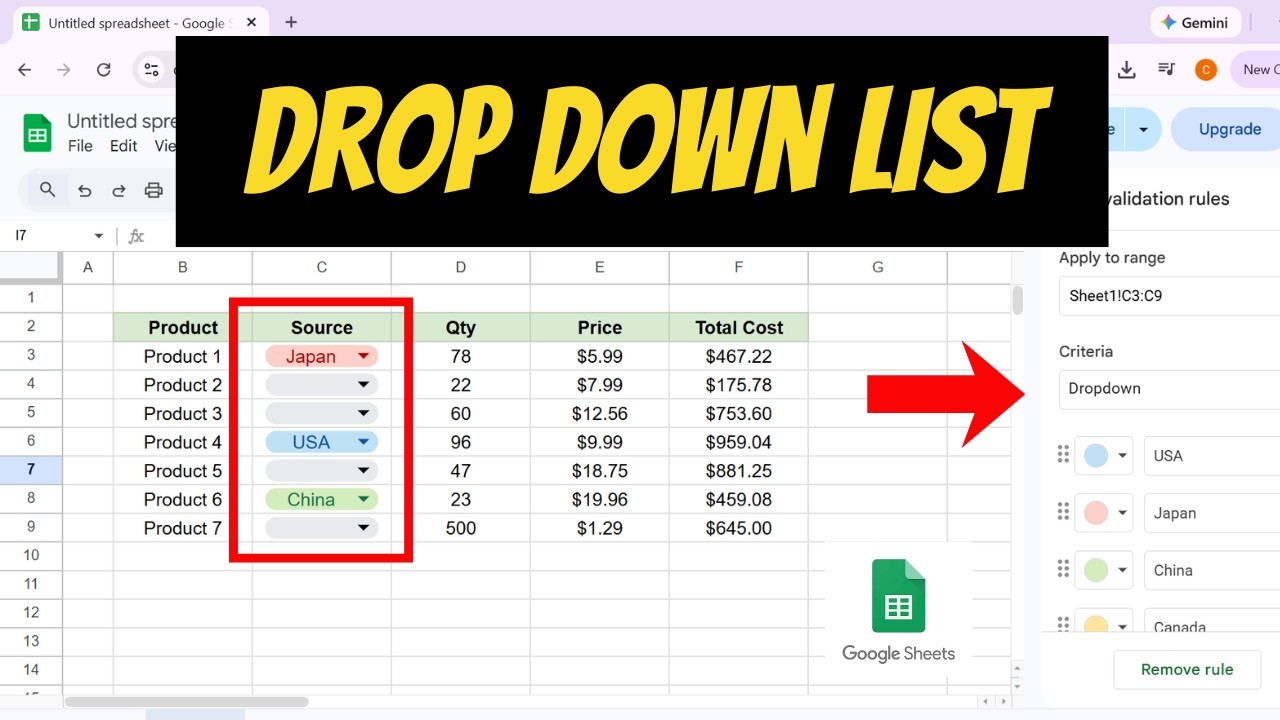Select column G header
This screenshot has width=1280, height=720.
pos(878,267)
